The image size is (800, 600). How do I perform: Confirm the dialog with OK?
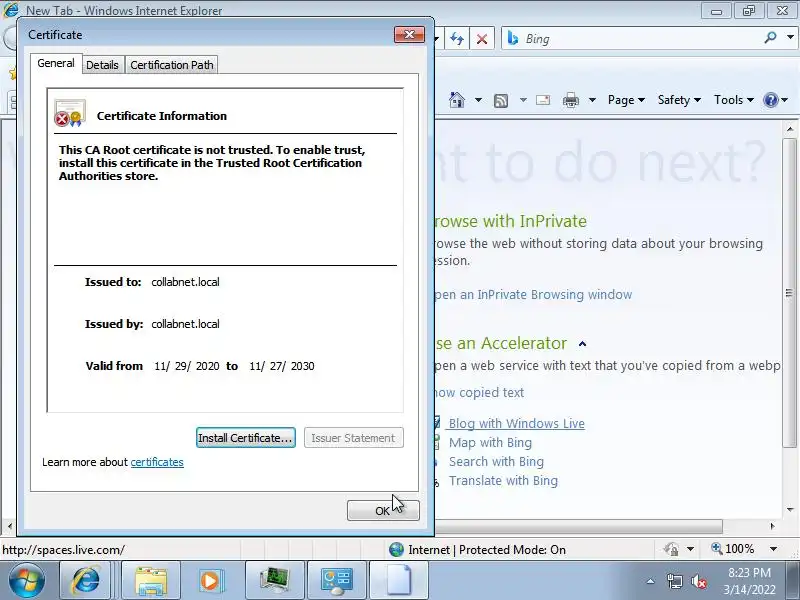tap(383, 510)
